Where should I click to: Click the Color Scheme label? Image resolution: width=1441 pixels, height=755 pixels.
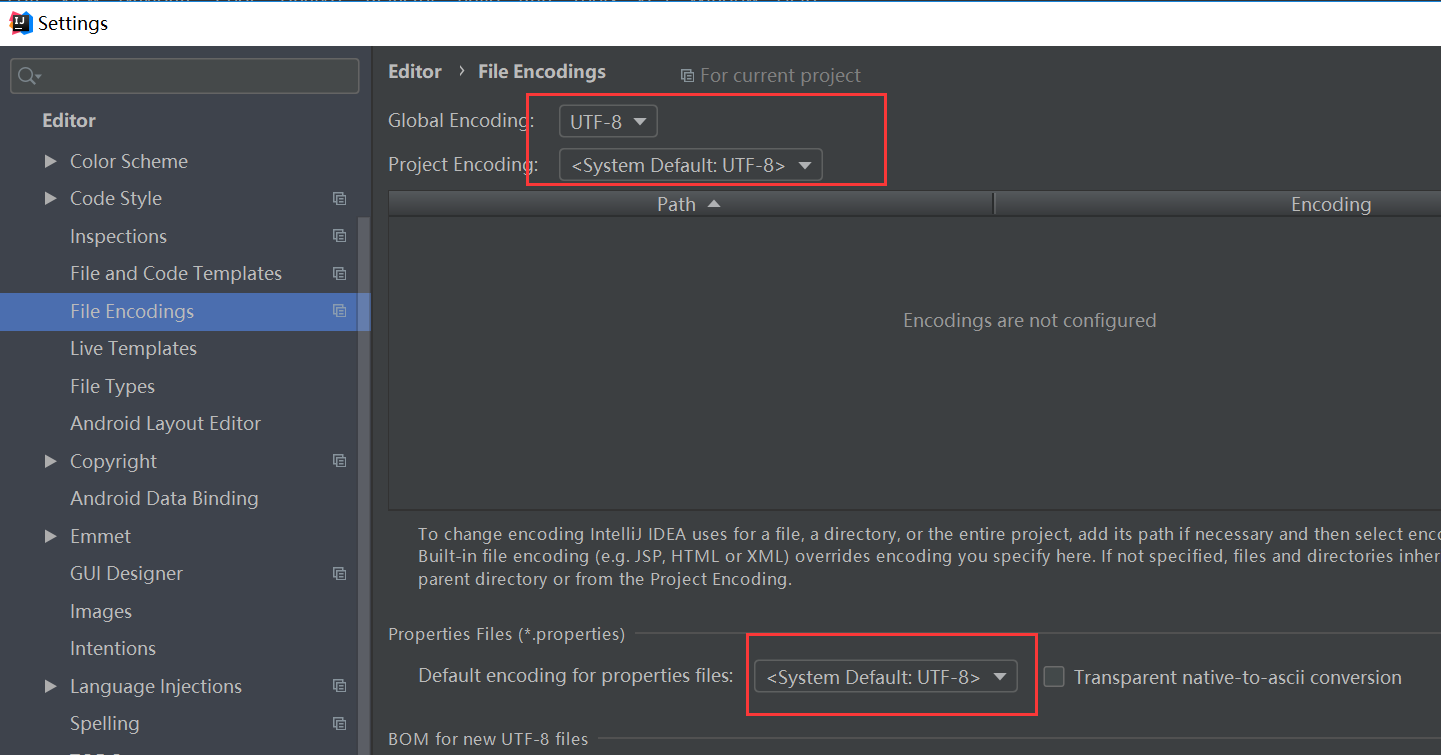(x=129, y=161)
